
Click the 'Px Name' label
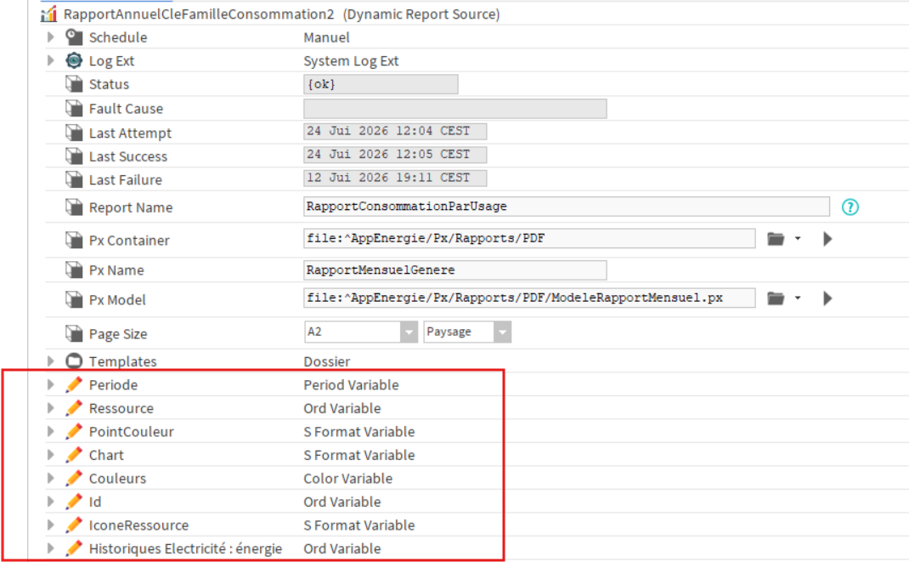(116, 270)
